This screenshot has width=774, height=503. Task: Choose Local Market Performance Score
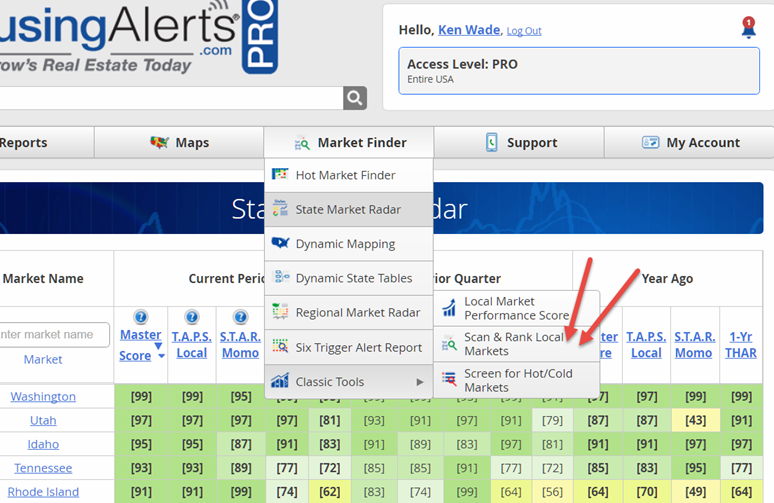coord(517,308)
